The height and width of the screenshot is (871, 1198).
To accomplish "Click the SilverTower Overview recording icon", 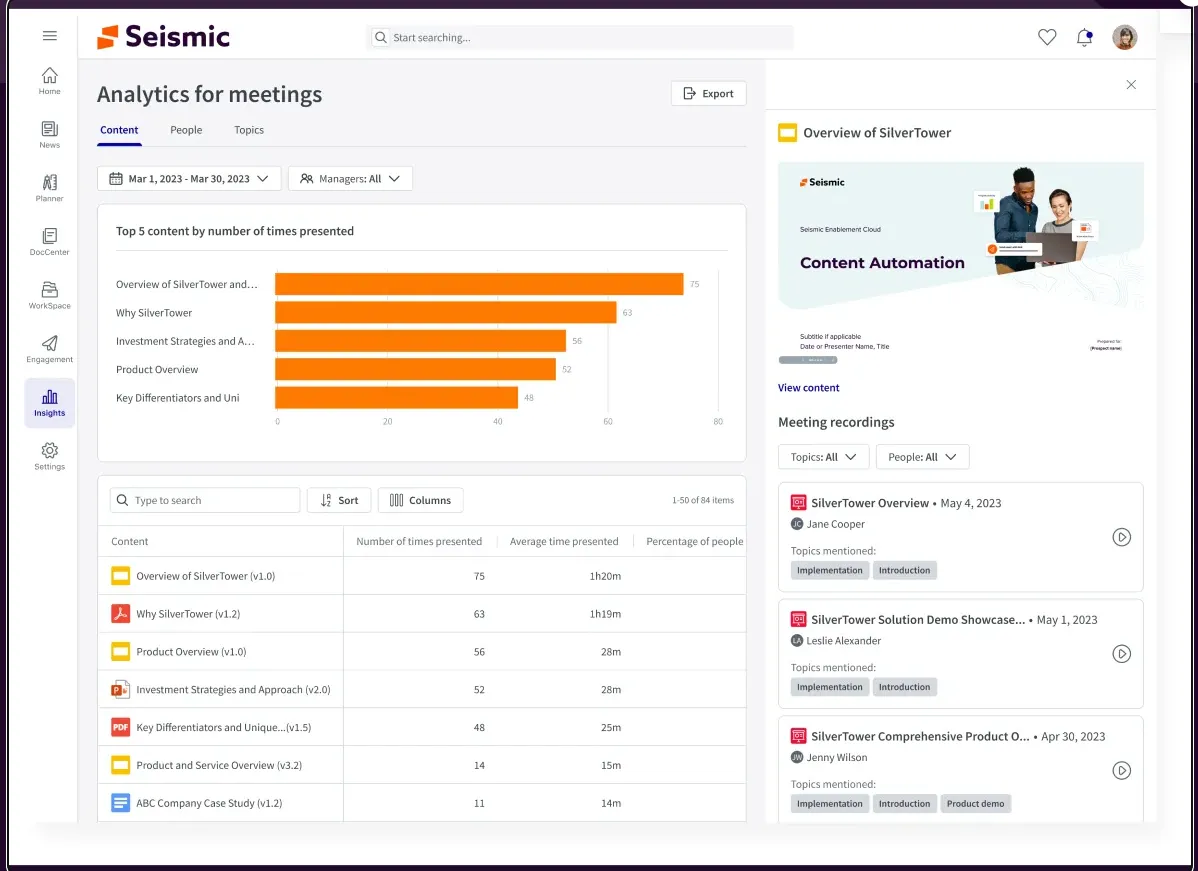I will point(798,503).
